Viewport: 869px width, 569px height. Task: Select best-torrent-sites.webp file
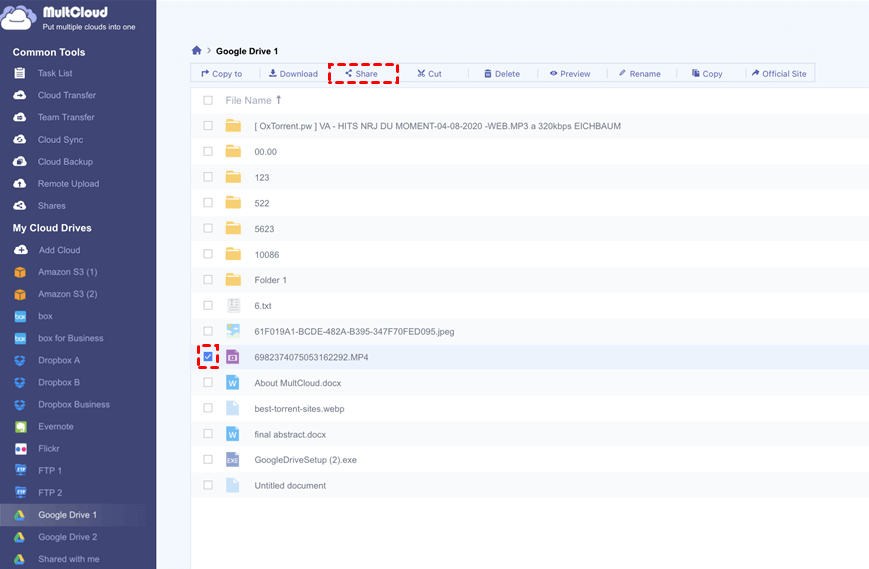[299, 408]
